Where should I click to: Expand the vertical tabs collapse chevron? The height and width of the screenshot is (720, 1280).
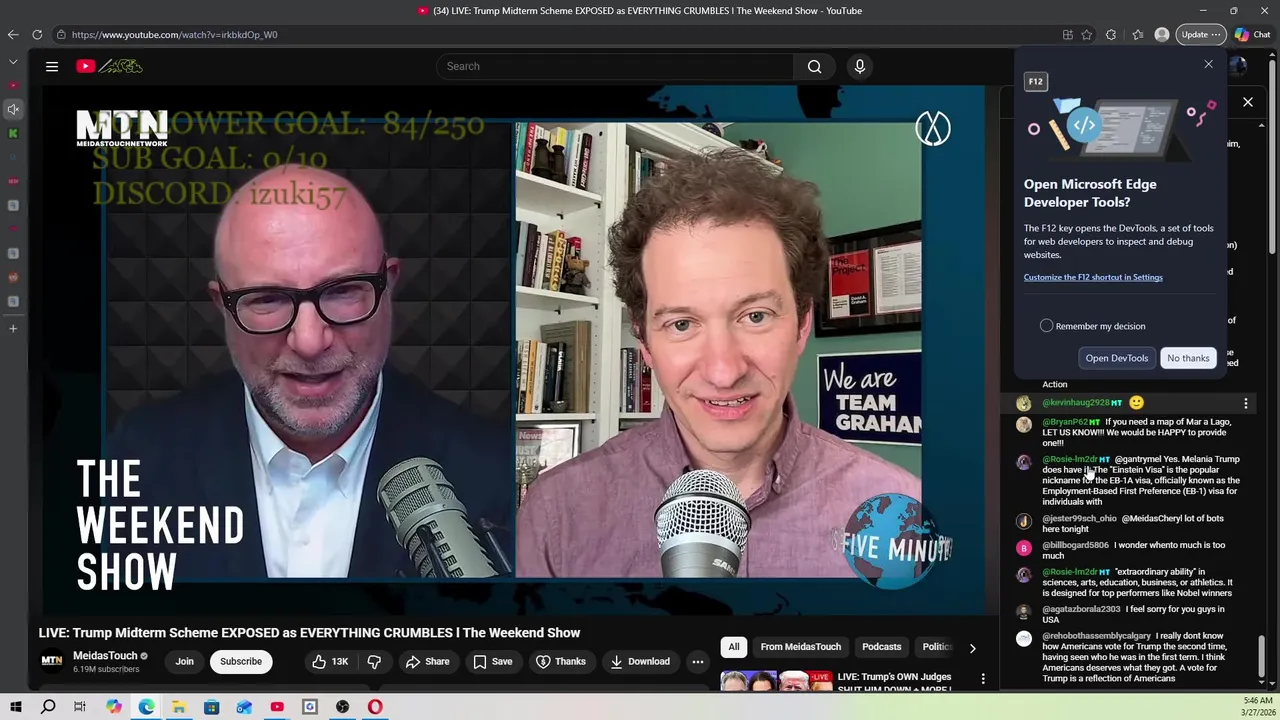pyautogui.click(x=13, y=61)
